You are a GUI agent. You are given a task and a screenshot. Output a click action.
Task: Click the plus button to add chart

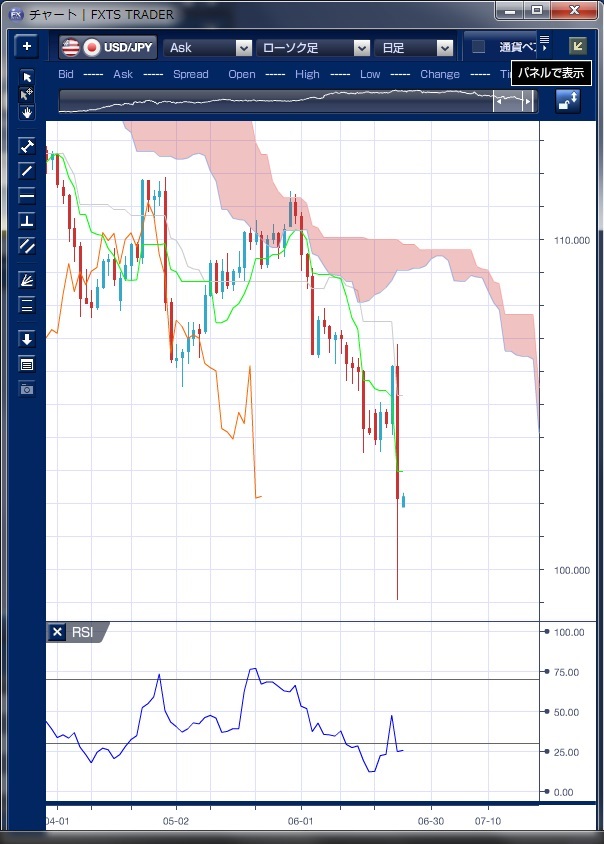click(x=27, y=47)
